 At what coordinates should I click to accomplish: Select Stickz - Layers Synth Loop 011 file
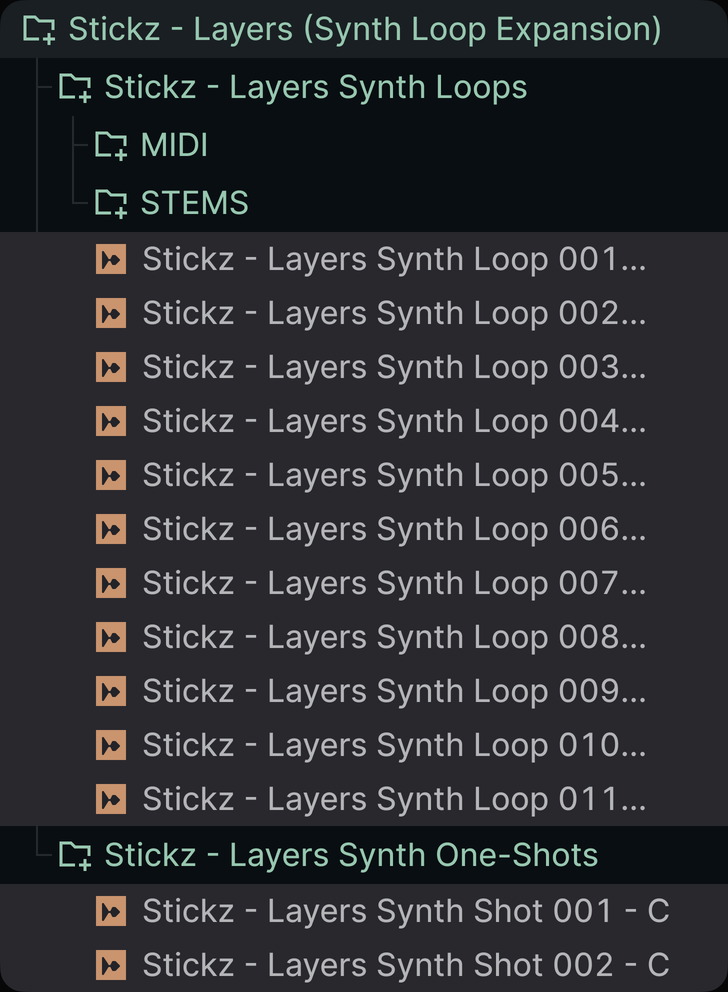364,799
